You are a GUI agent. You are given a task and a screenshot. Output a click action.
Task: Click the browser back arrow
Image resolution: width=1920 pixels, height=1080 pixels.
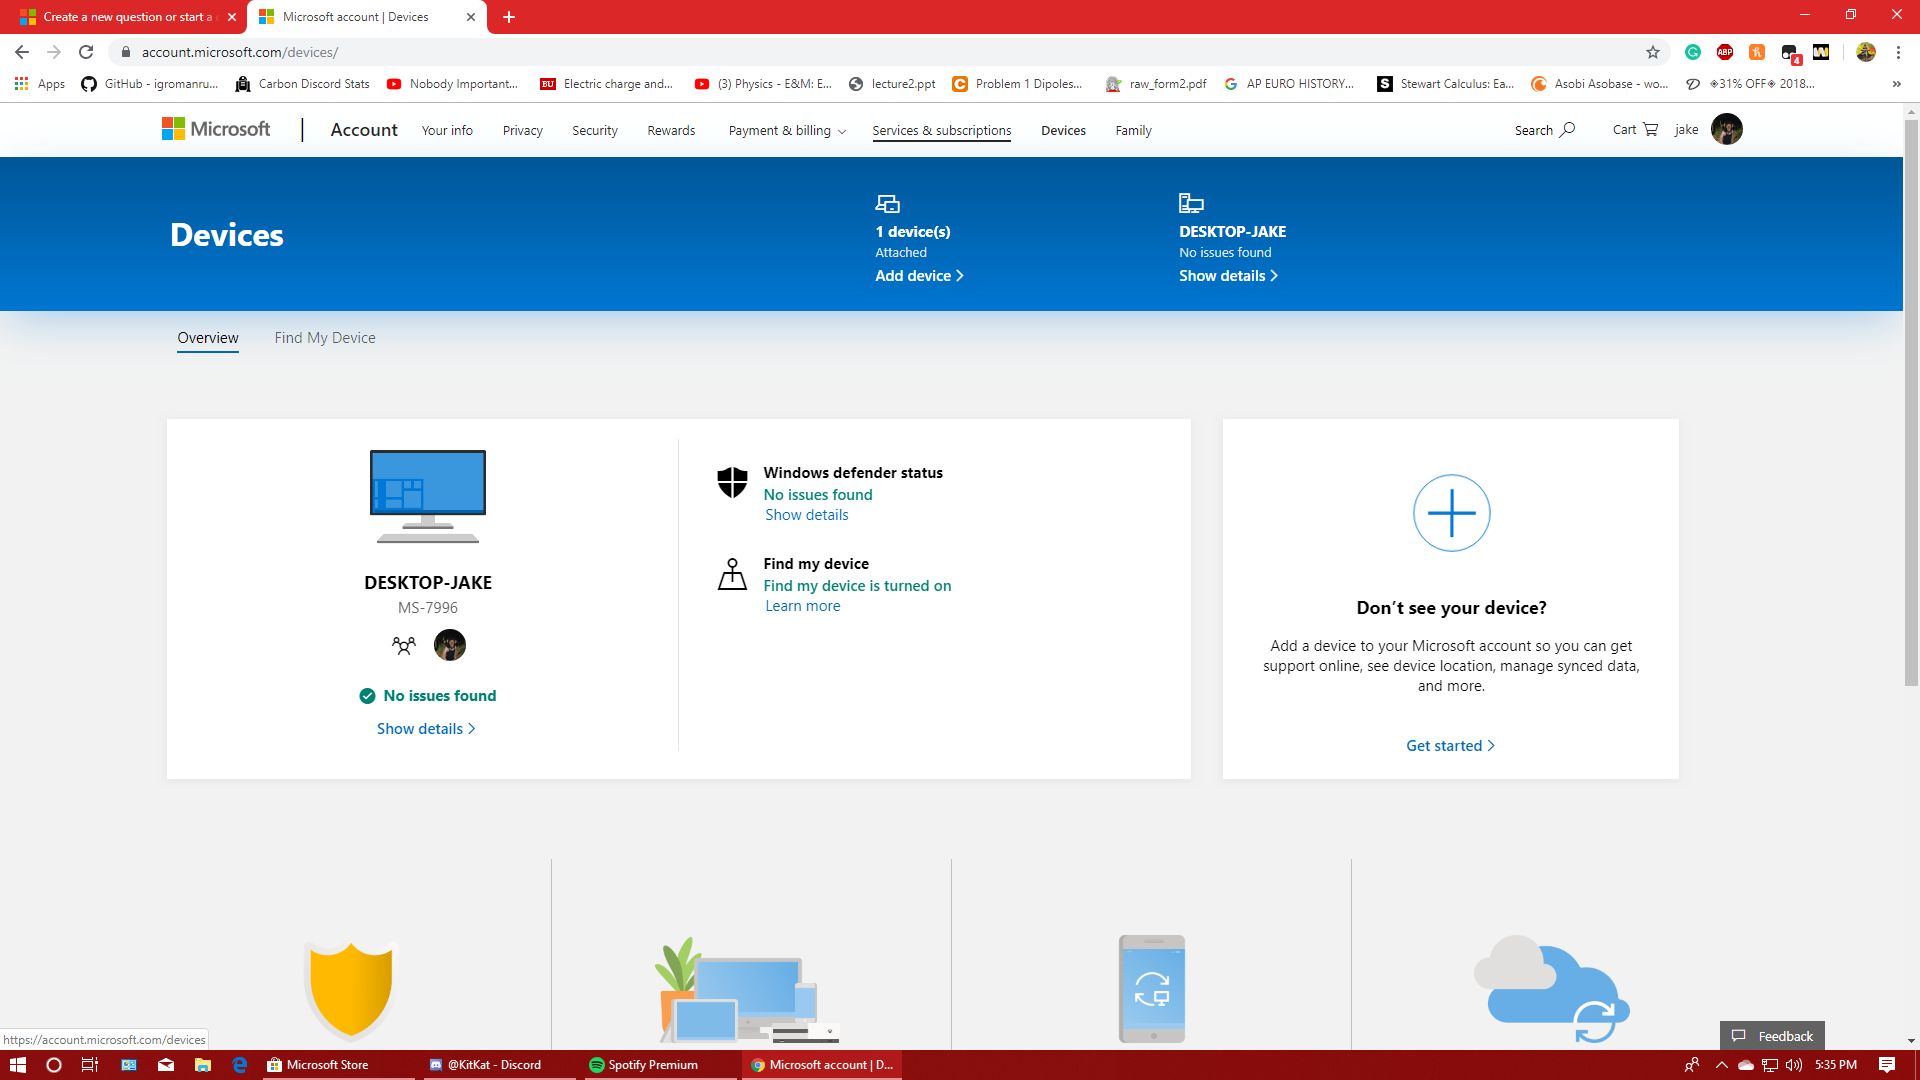coord(22,52)
